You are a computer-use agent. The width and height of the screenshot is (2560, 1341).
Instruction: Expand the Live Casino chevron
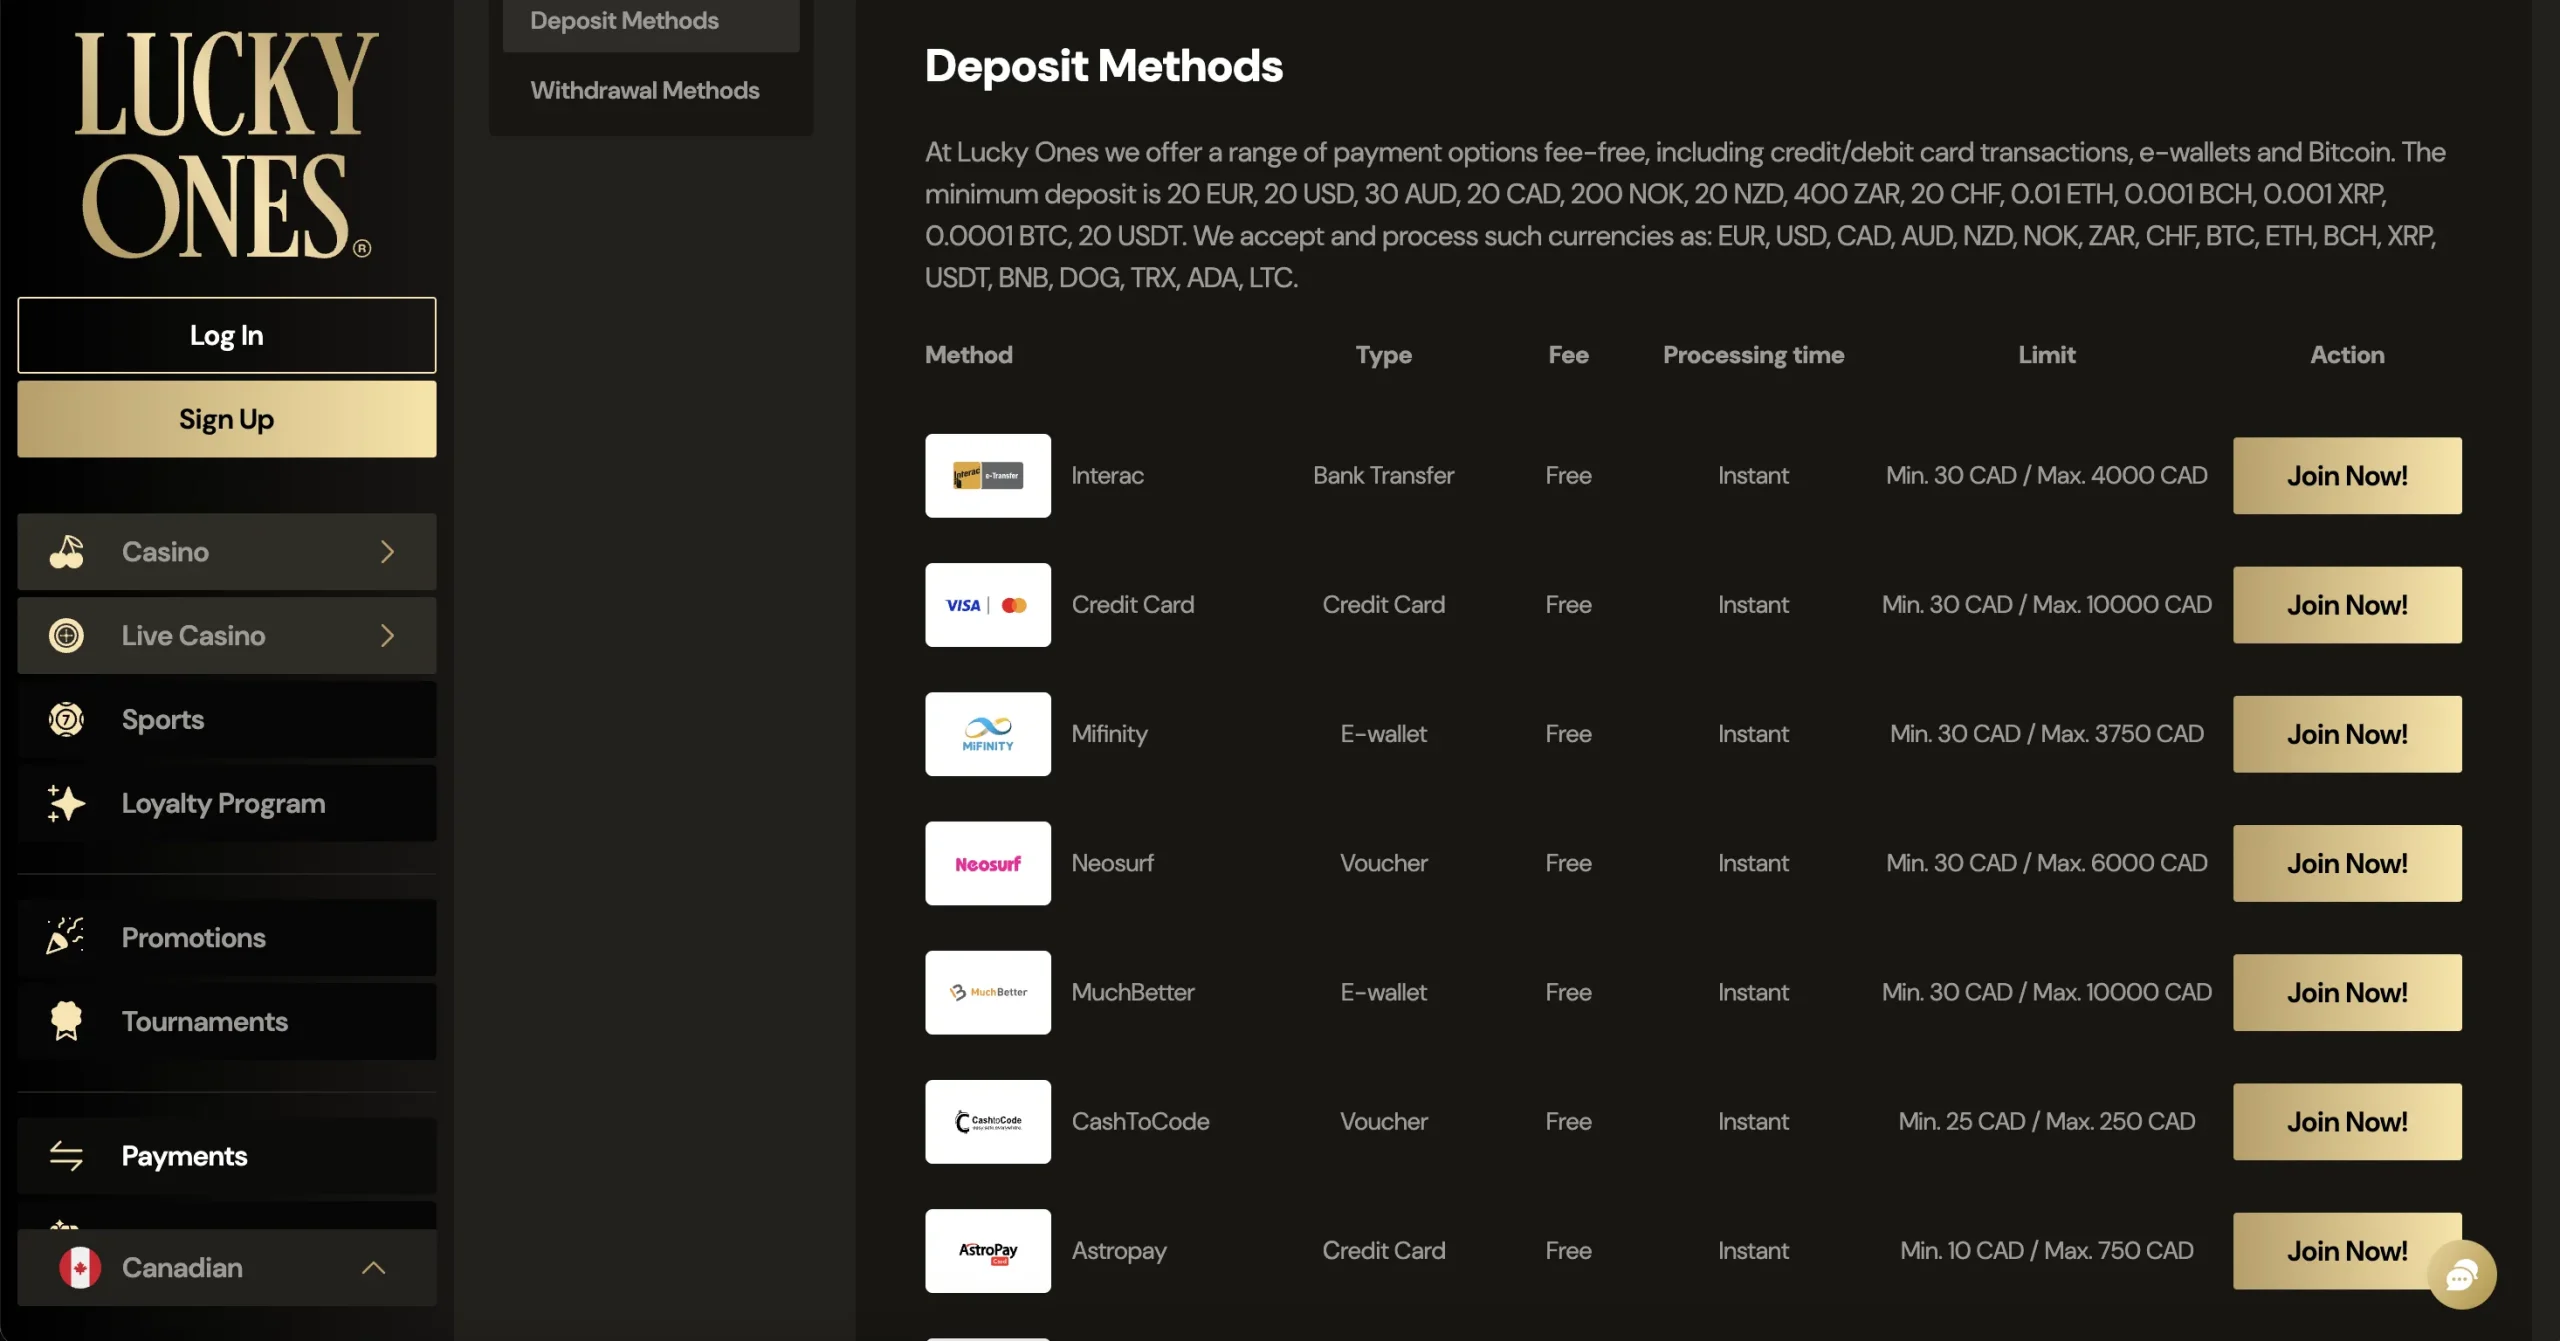click(388, 636)
